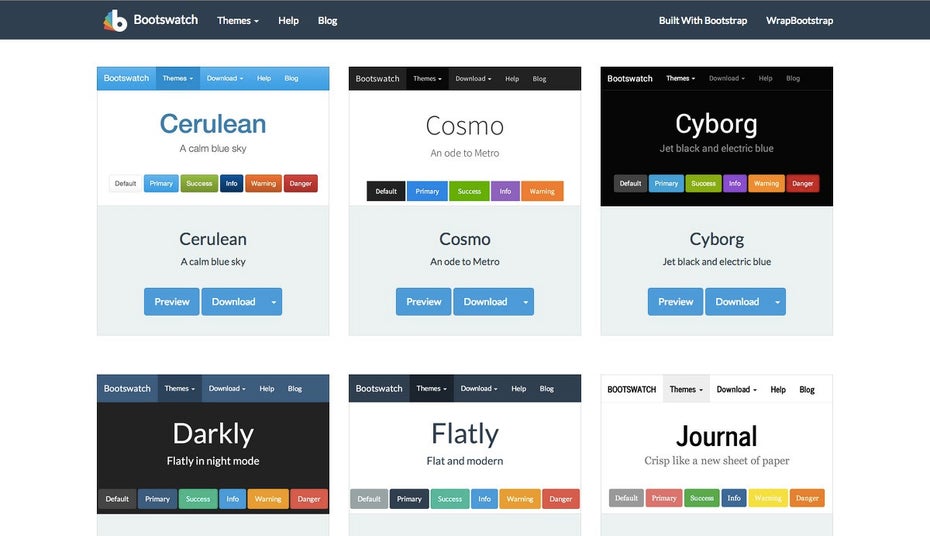The height and width of the screenshot is (536, 930).
Task: Click Cosmo's black Default swatch button
Action: click(386, 191)
